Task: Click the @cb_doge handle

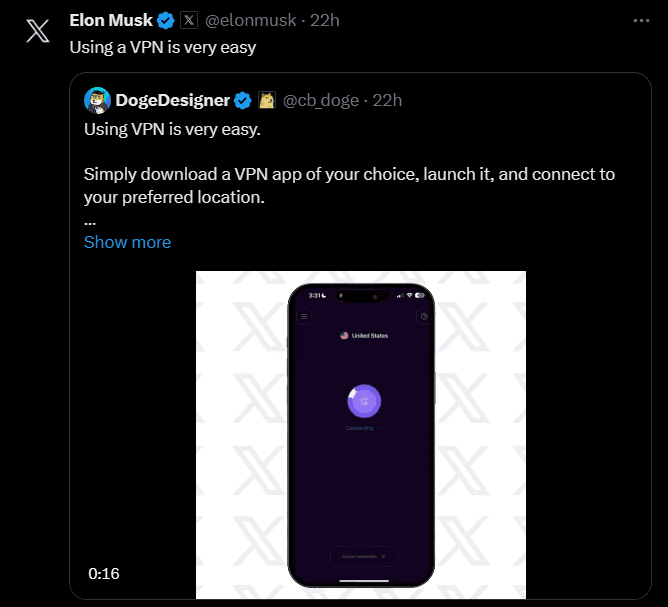Action: pos(320,100)
